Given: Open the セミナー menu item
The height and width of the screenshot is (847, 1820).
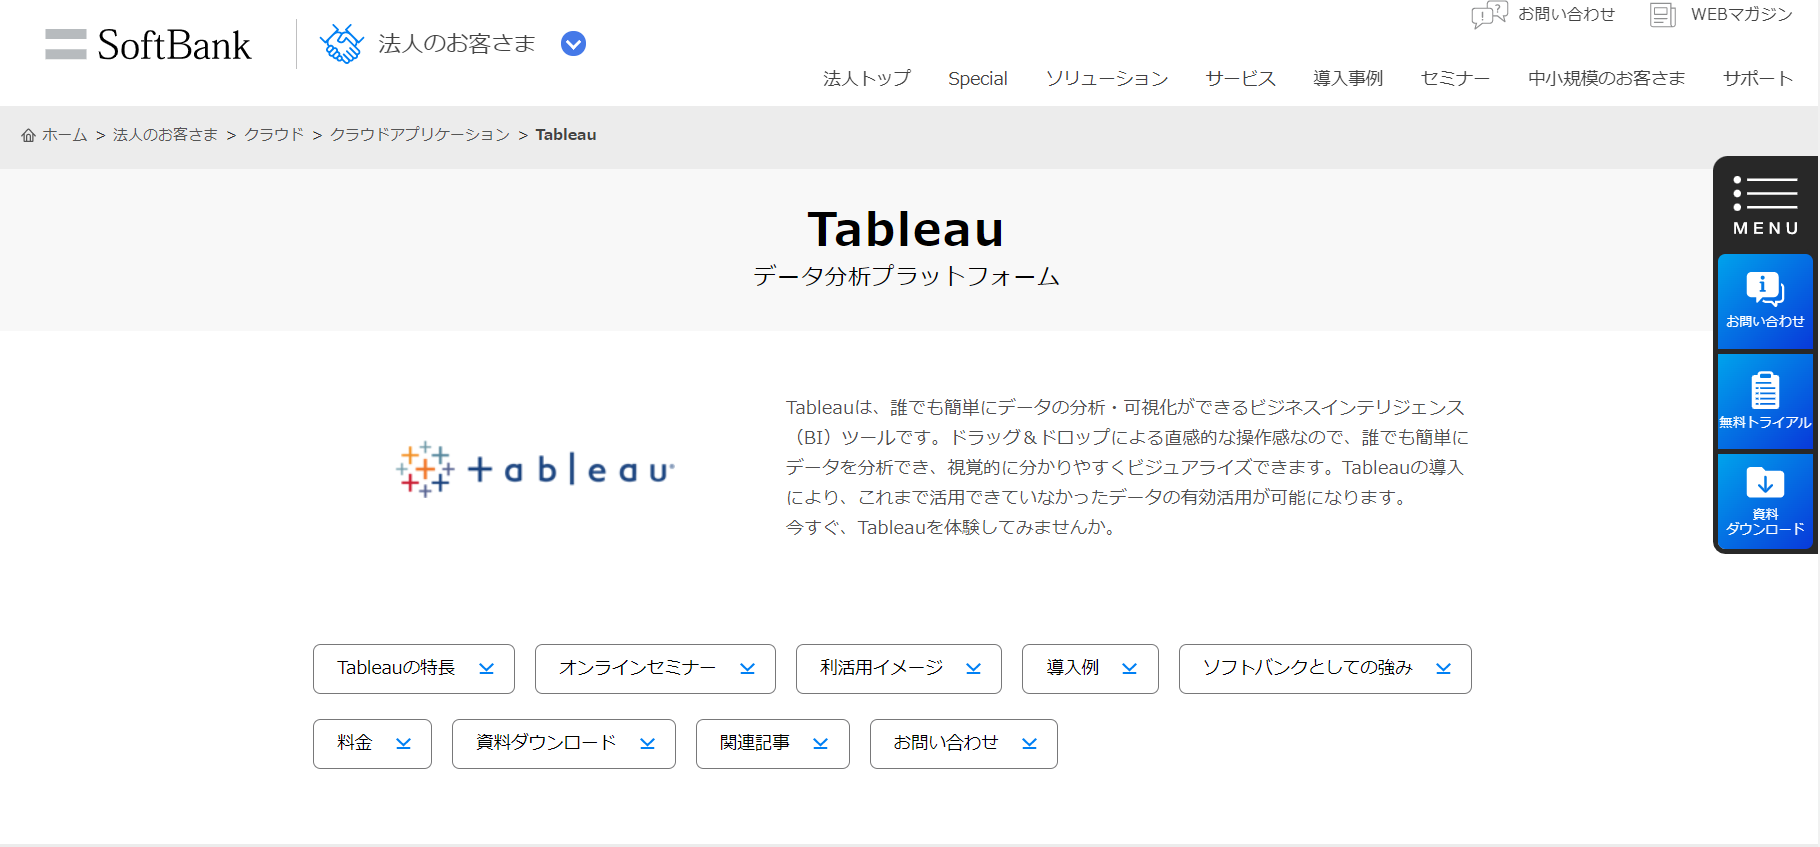Looking at the screenshot, I should click(1455, 78).
